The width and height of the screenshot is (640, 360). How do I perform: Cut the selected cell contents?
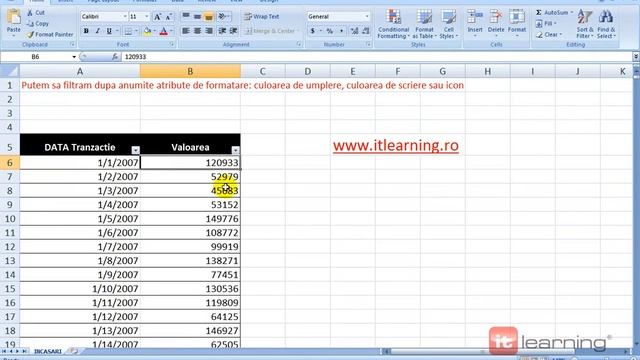click(36, 13)
